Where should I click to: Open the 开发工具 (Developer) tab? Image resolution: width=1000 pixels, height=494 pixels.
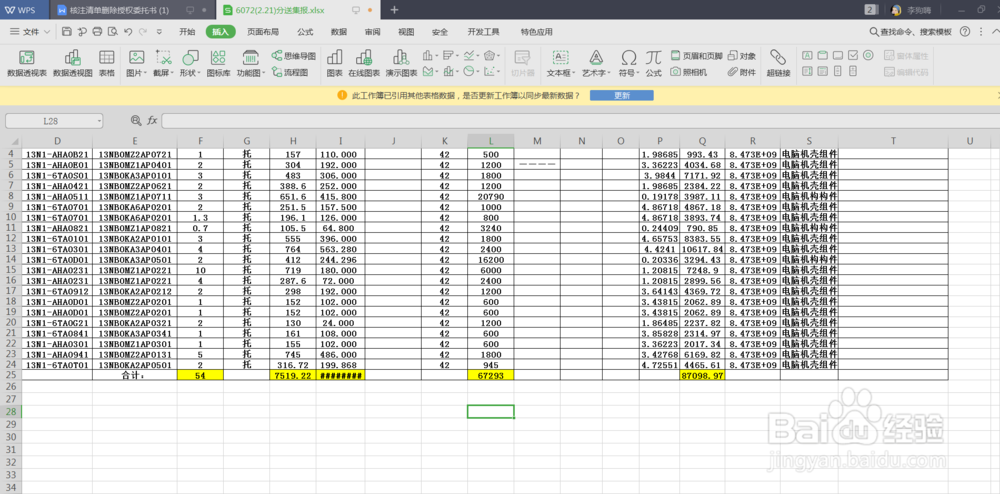(x=483, y=32)
